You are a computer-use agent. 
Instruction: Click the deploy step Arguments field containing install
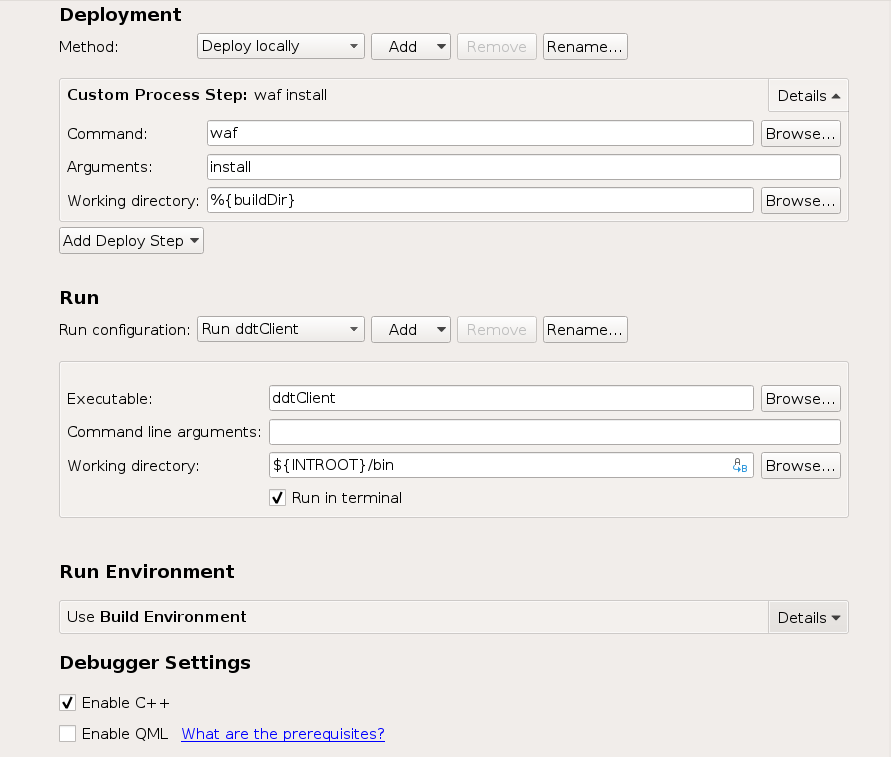tap(523, 167)
